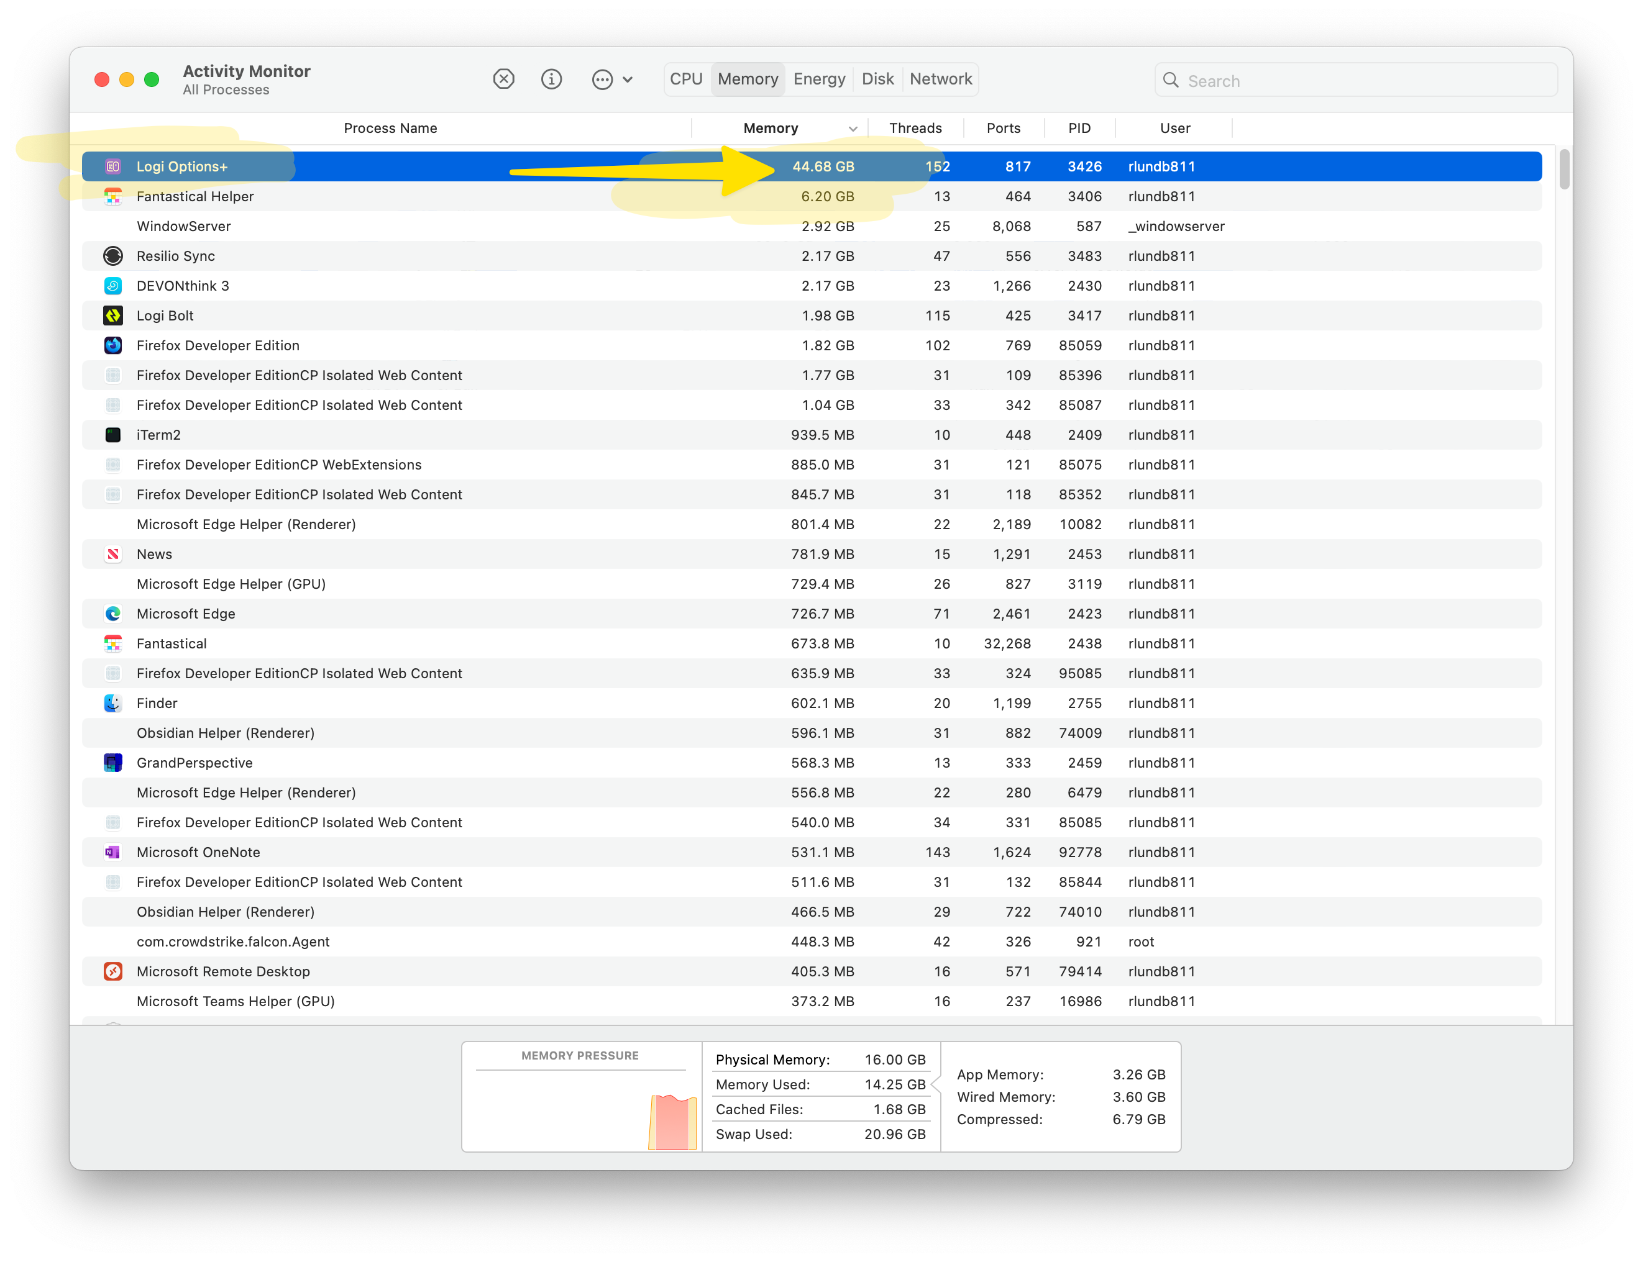Sort by Threads column header
The image size is (1643, 1262).
915,128
